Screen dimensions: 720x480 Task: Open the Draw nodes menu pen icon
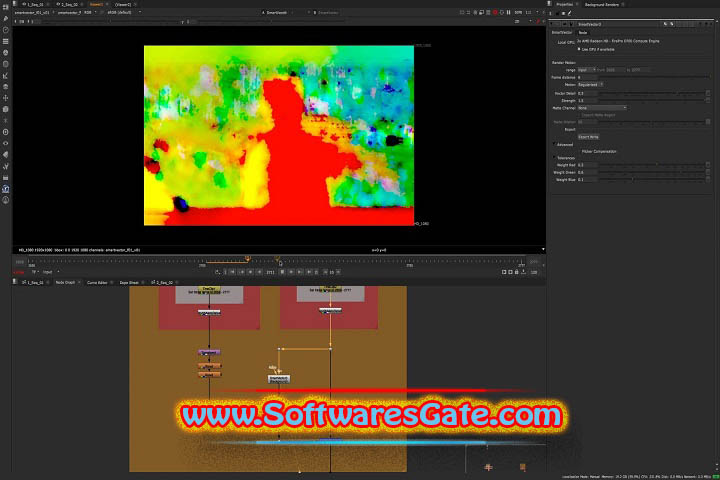pos(6,18)
